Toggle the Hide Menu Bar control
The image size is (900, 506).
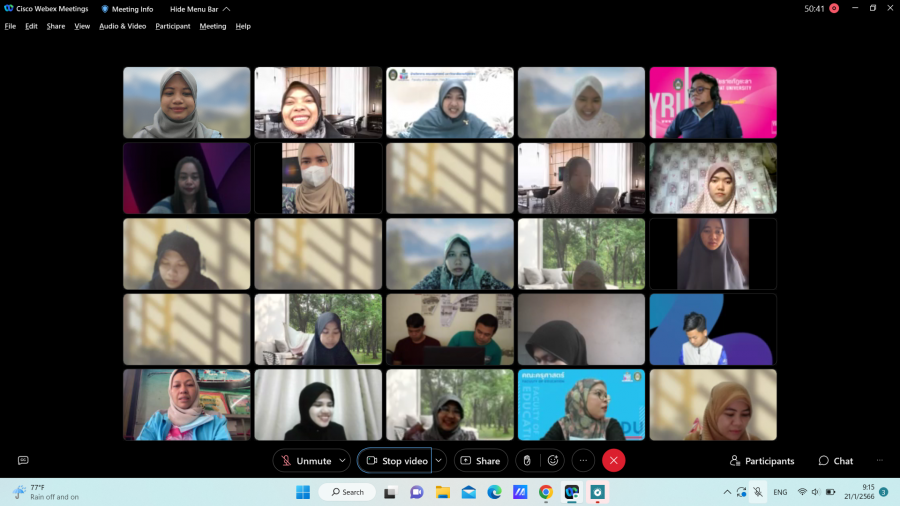[x=199, y=9]
